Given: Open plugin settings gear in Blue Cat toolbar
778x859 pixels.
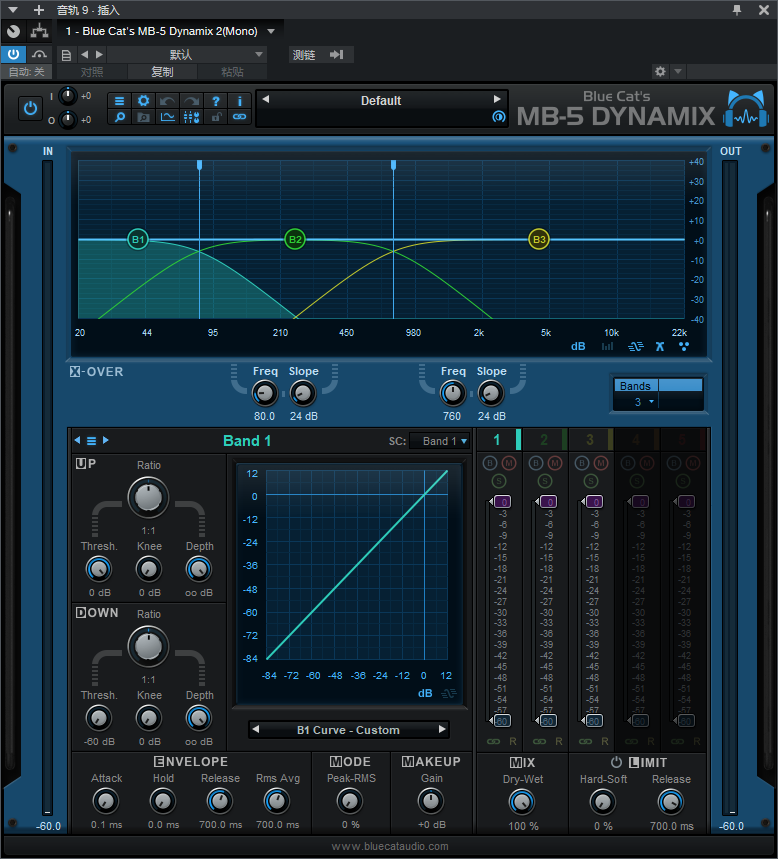Looking at the screenshot, I should point(144,101).
